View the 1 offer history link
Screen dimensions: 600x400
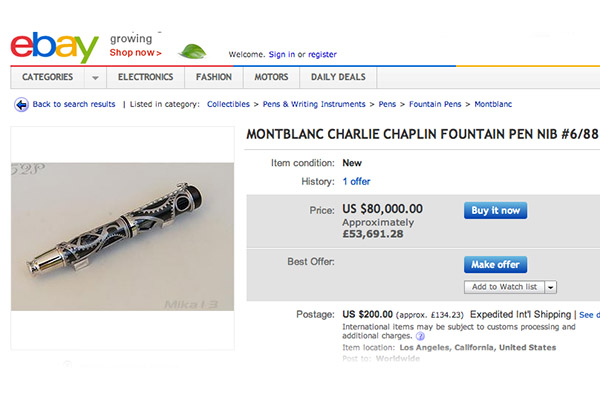358,182
